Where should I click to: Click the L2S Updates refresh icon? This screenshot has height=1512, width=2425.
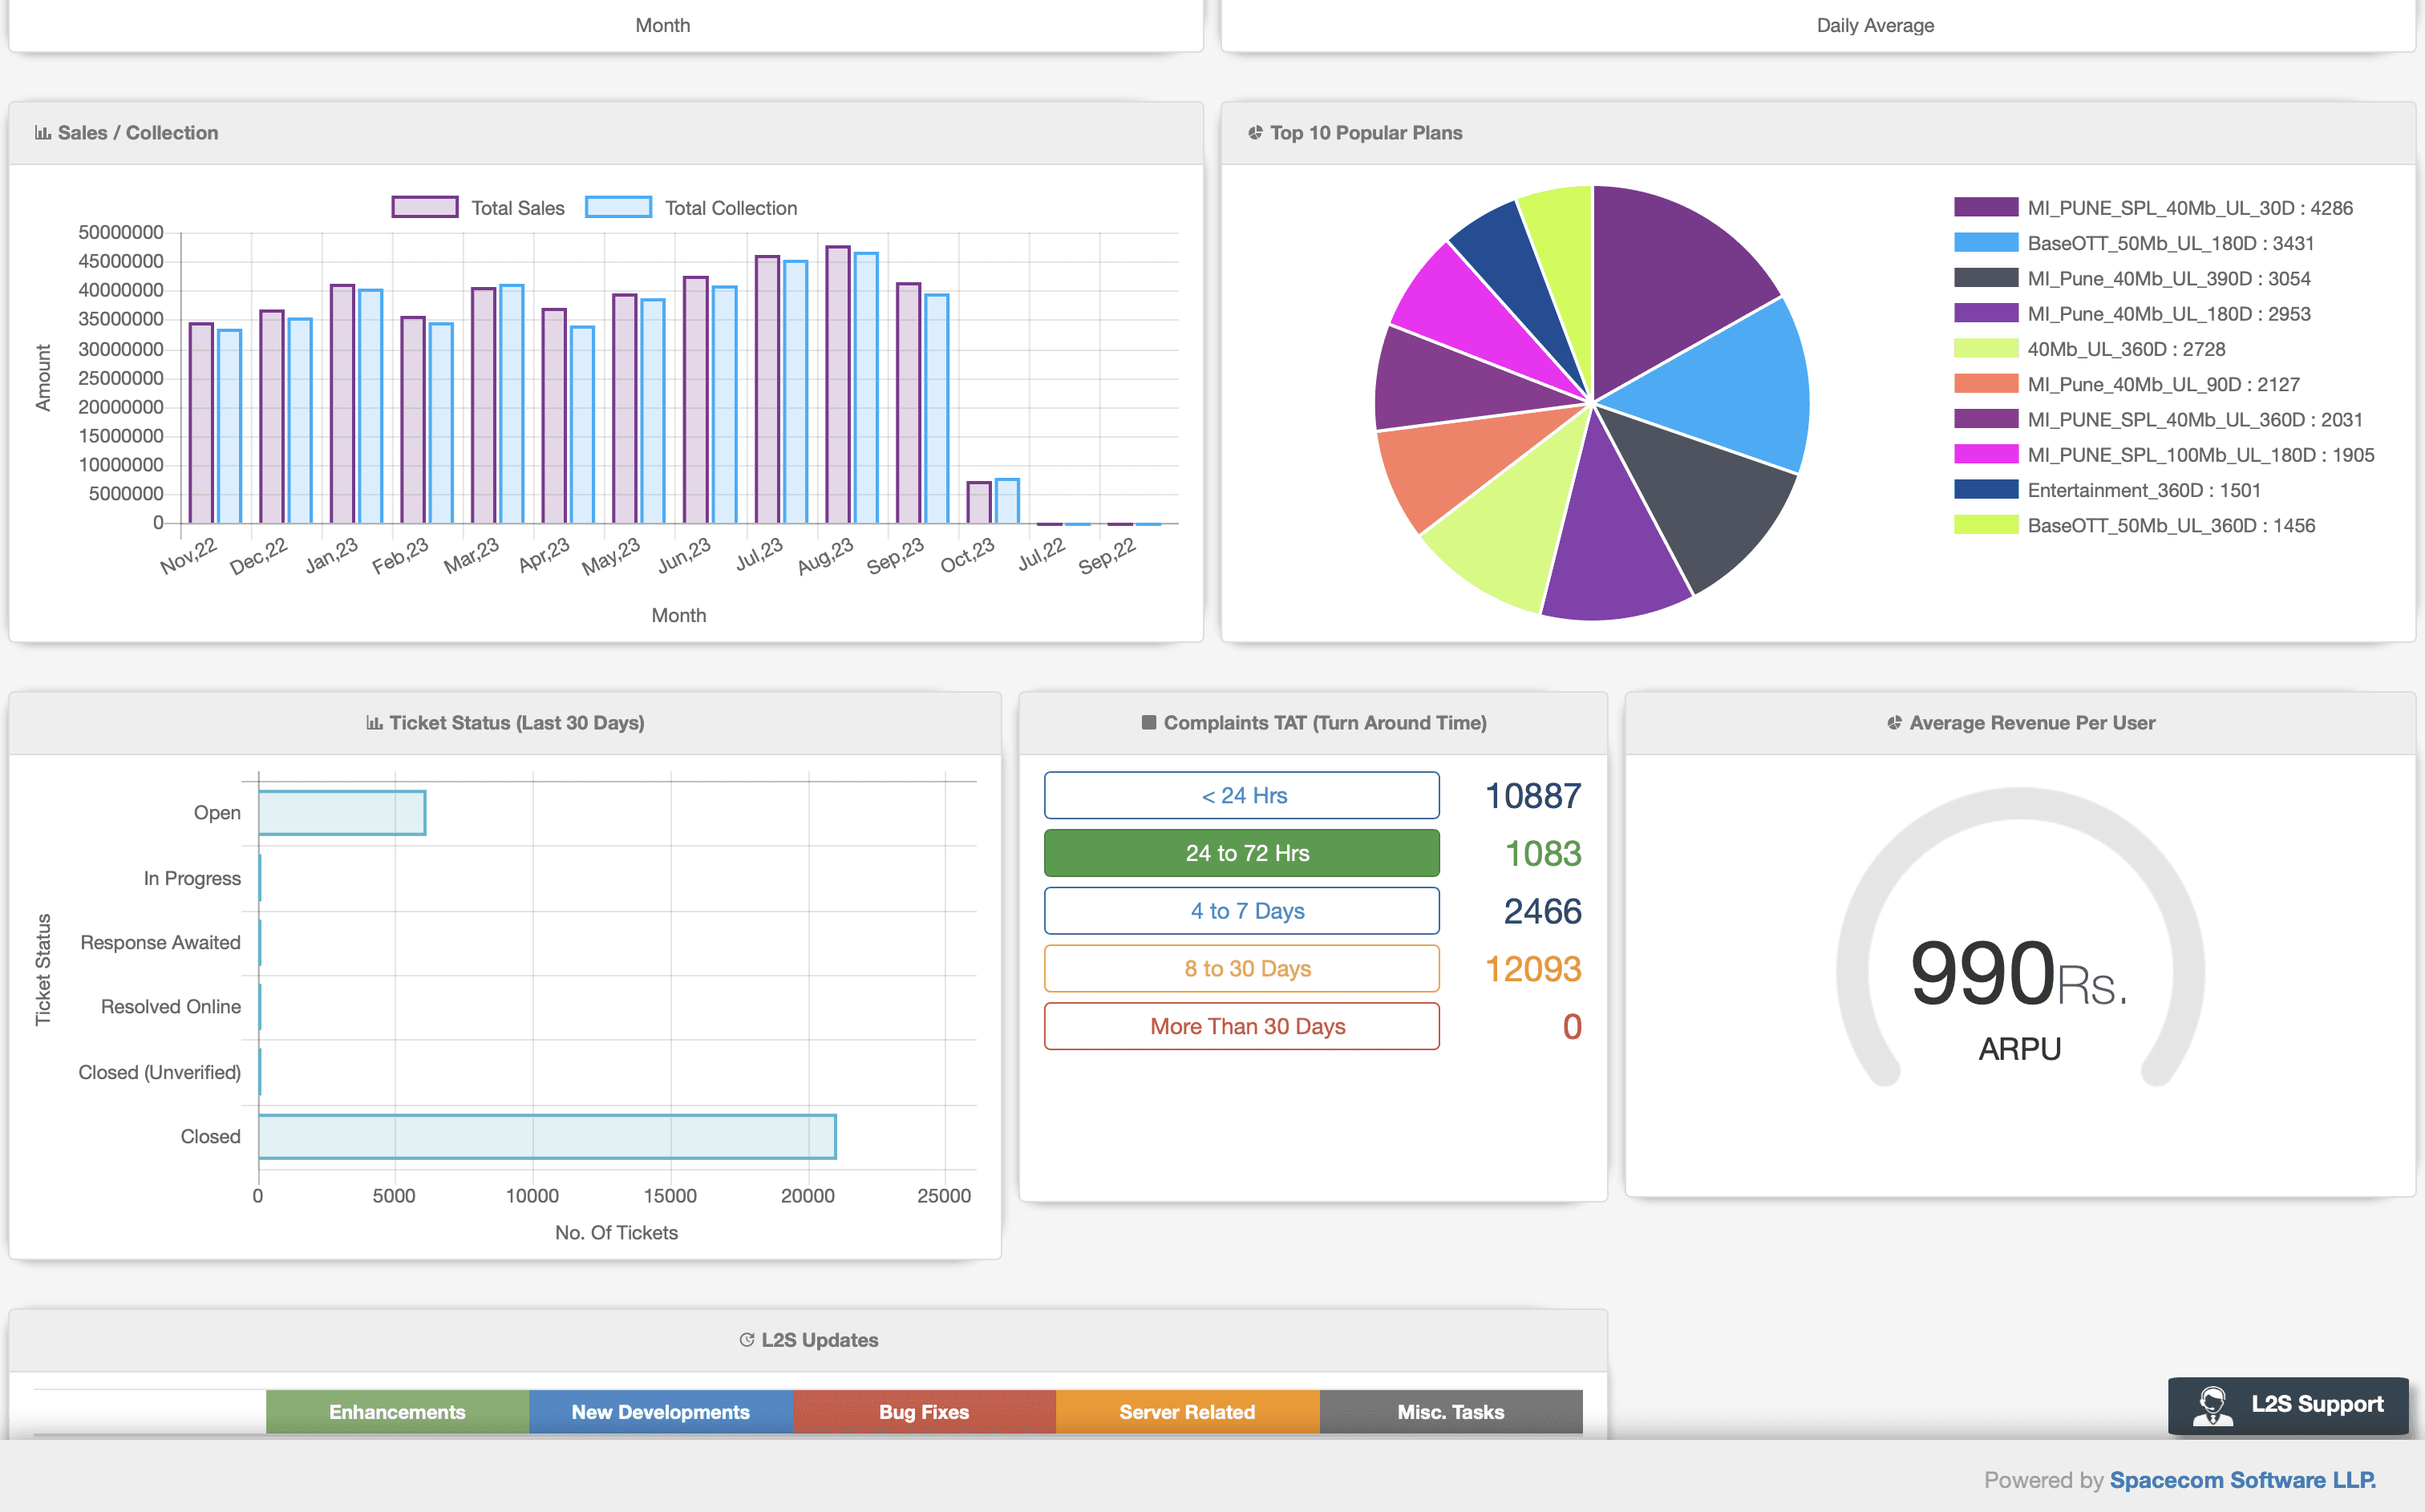(x=746, y=1340)
